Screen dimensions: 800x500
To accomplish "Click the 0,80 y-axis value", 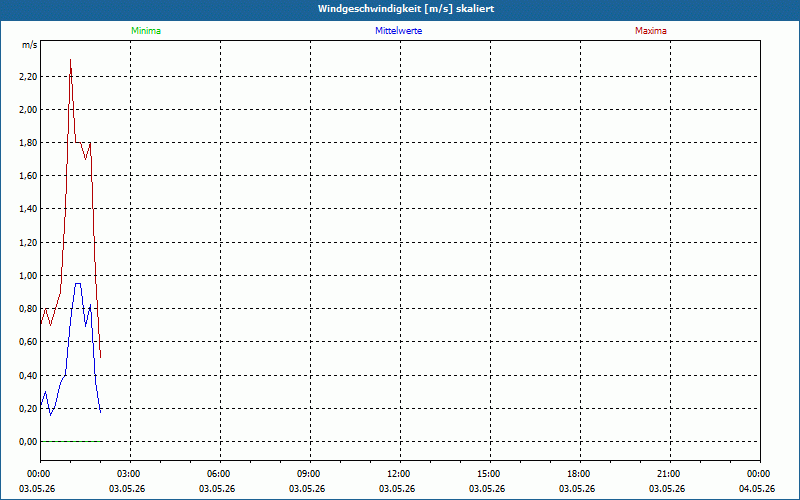I will [x=29, y=309].
